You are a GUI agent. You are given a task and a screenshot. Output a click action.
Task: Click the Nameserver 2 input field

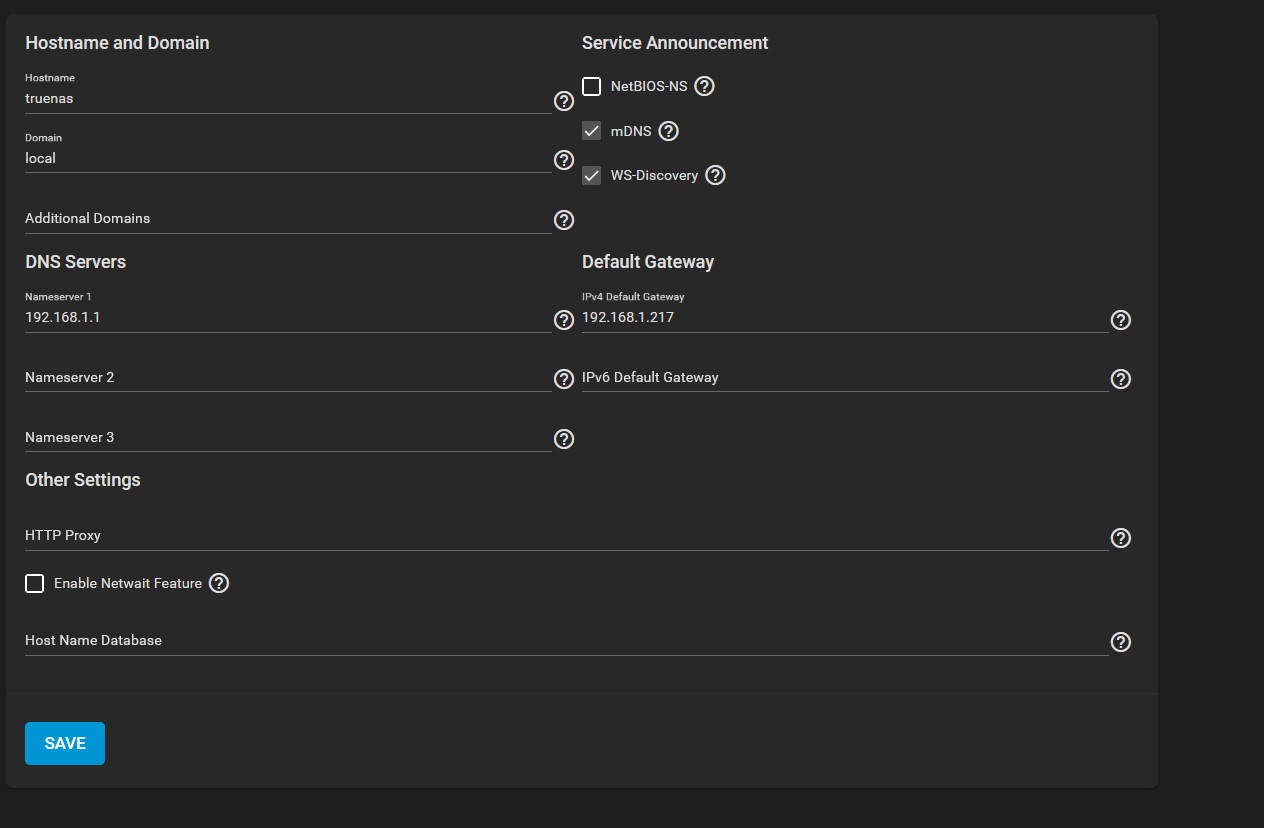pos(288,378)
